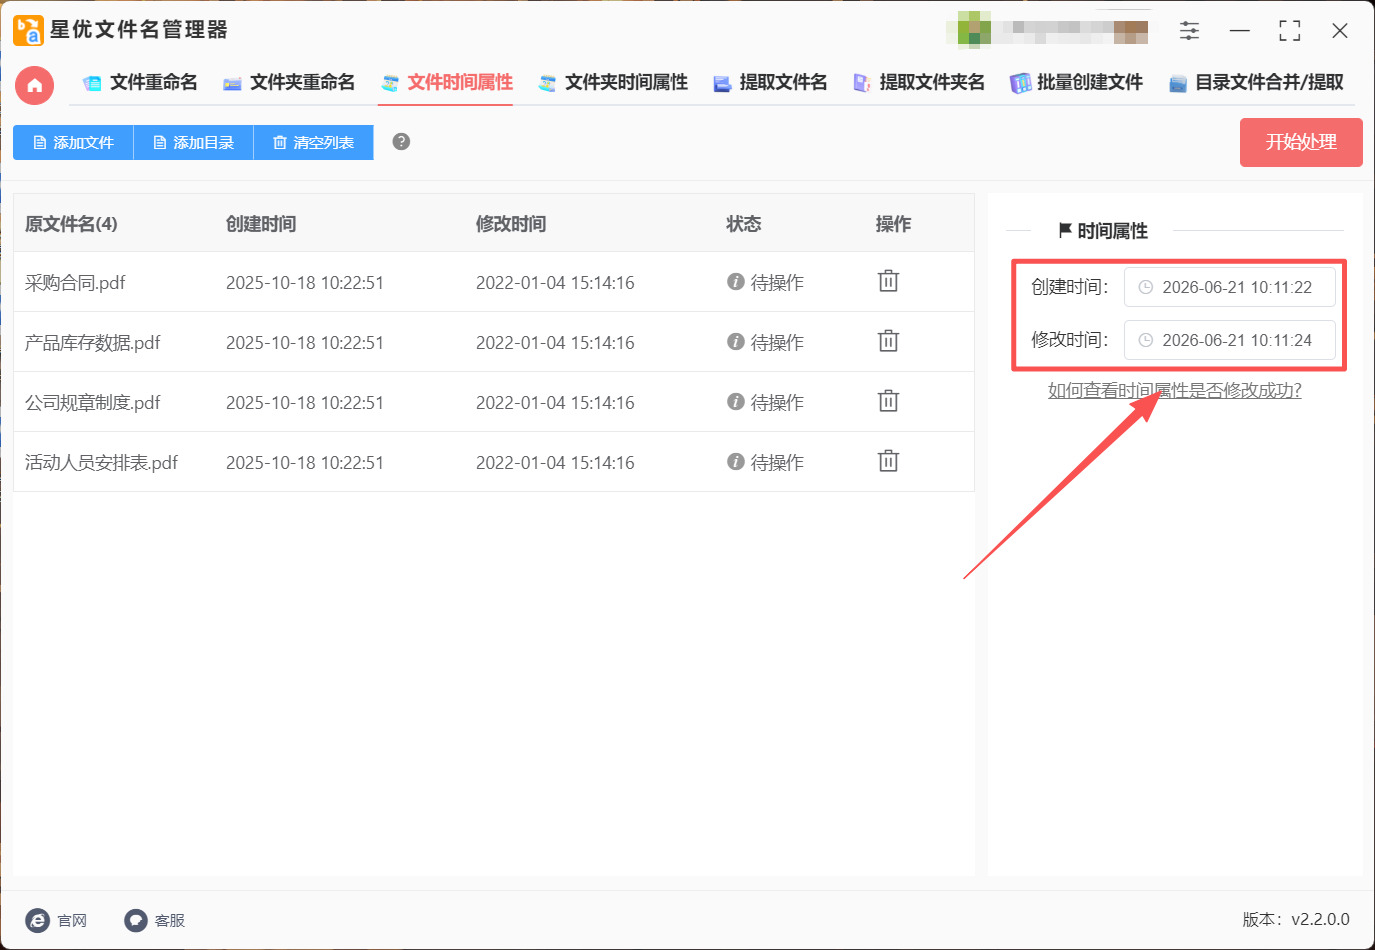
Task: Select the file name 公司规章制度.pdf
Action: [93, 403]
